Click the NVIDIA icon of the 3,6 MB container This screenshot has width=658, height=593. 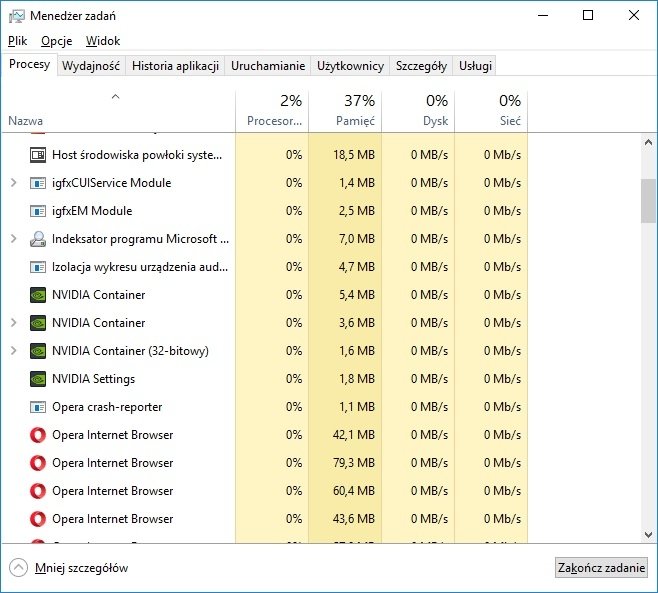[38, 323]
